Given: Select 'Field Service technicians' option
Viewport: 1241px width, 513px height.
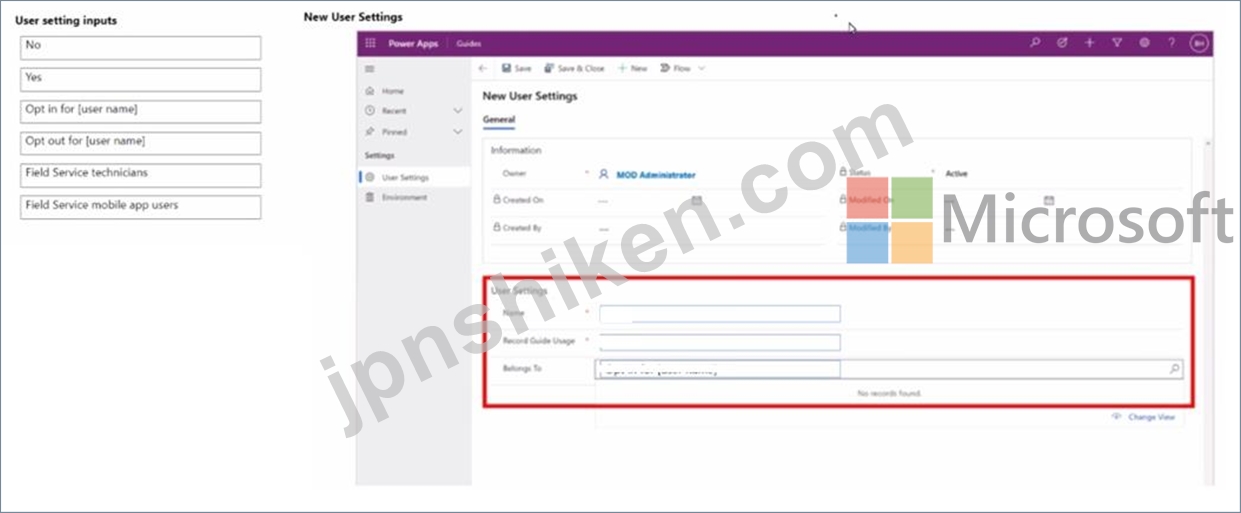Looking at the screenshot, I should point(141,175).
